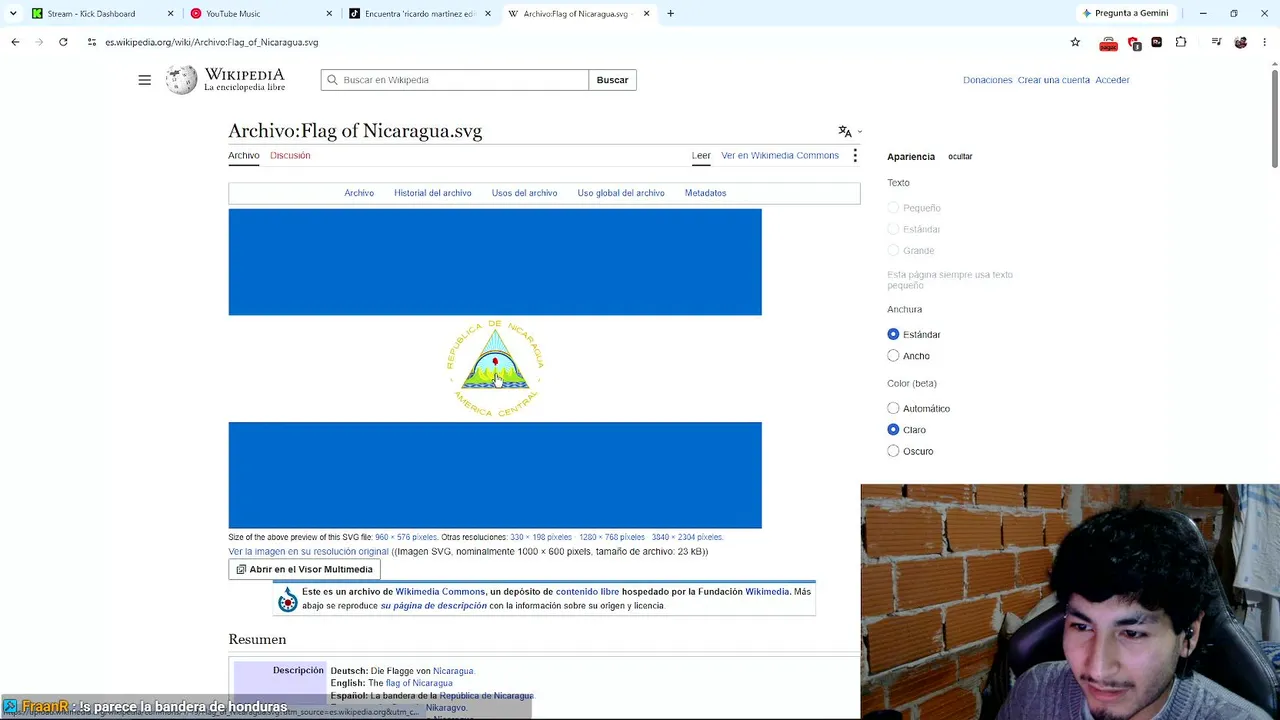The height and width of the screenshot is (720, 1280).
Task: Switch to the Leer view tab
Action: 701,156
